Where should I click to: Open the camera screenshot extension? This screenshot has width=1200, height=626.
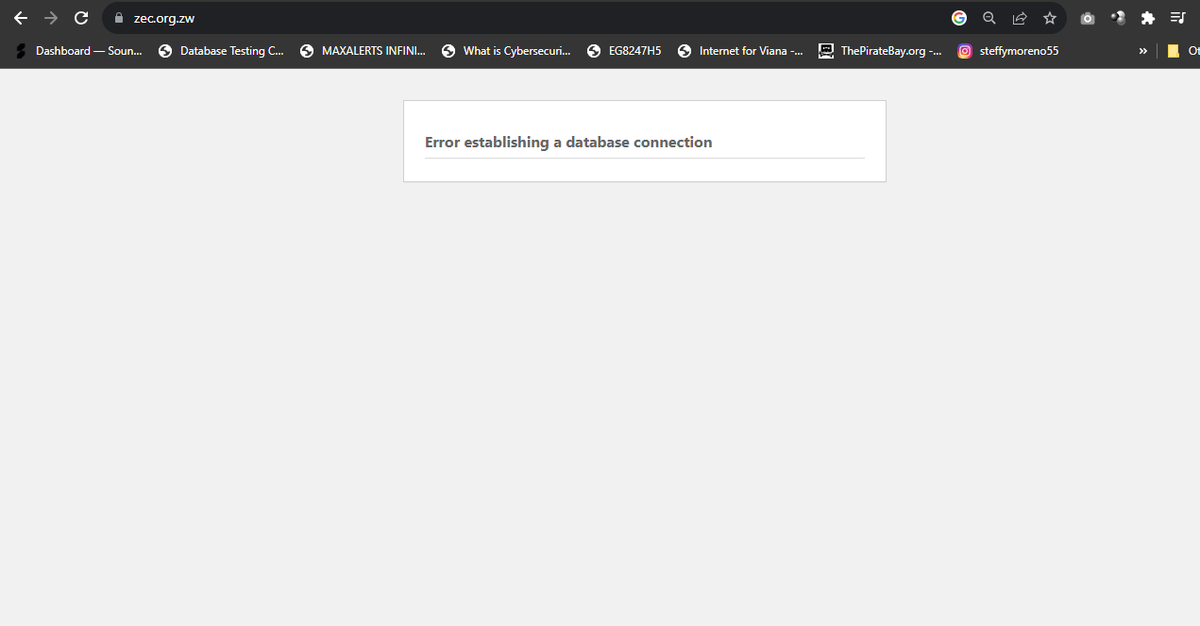tap(1088, 18)
